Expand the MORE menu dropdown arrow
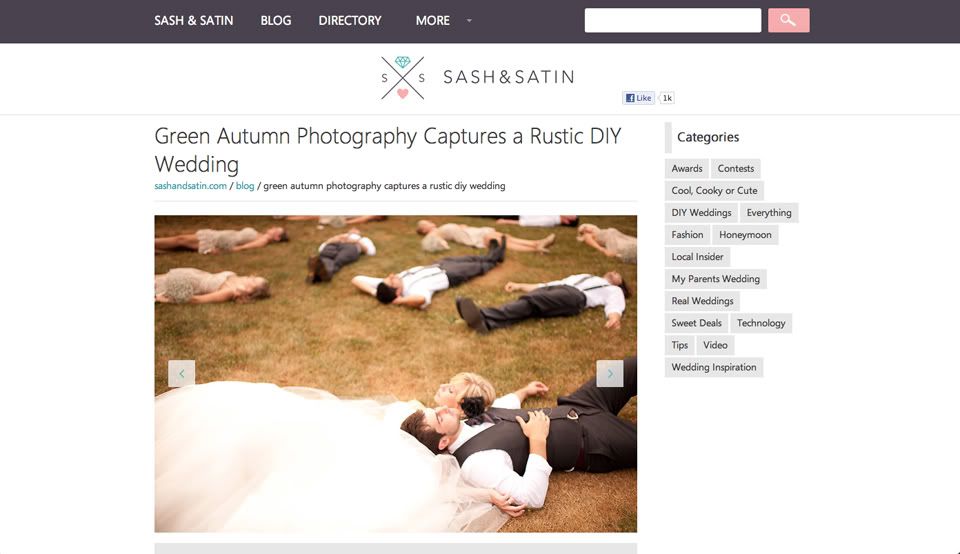Screen dimensions: 960x554 click(x=470, y=21)
